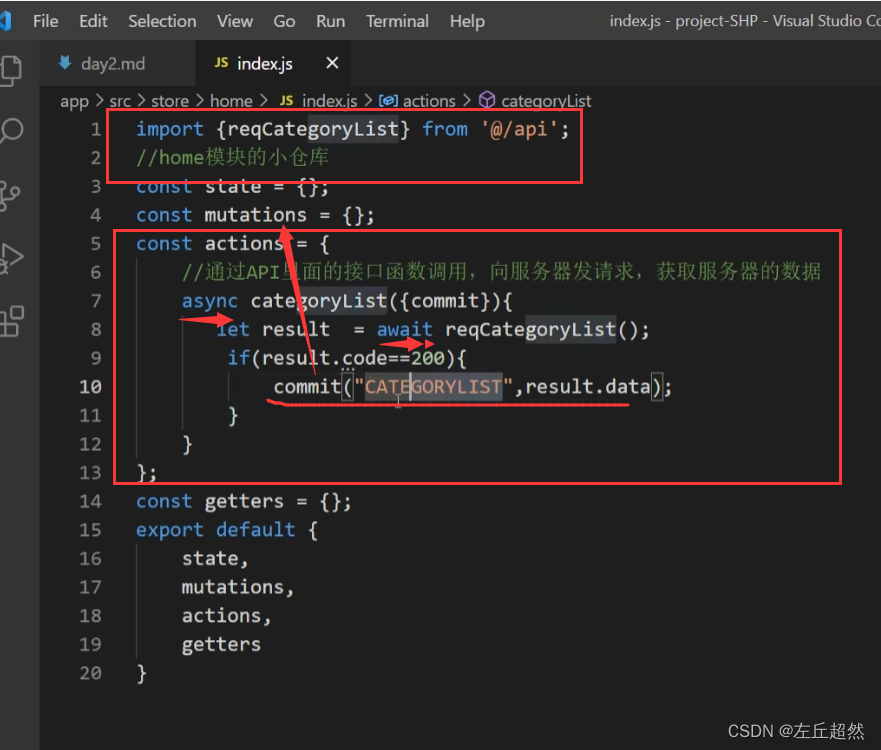Click 'await' keyword on line 8

pyautogui.click(x=405, y=330)
